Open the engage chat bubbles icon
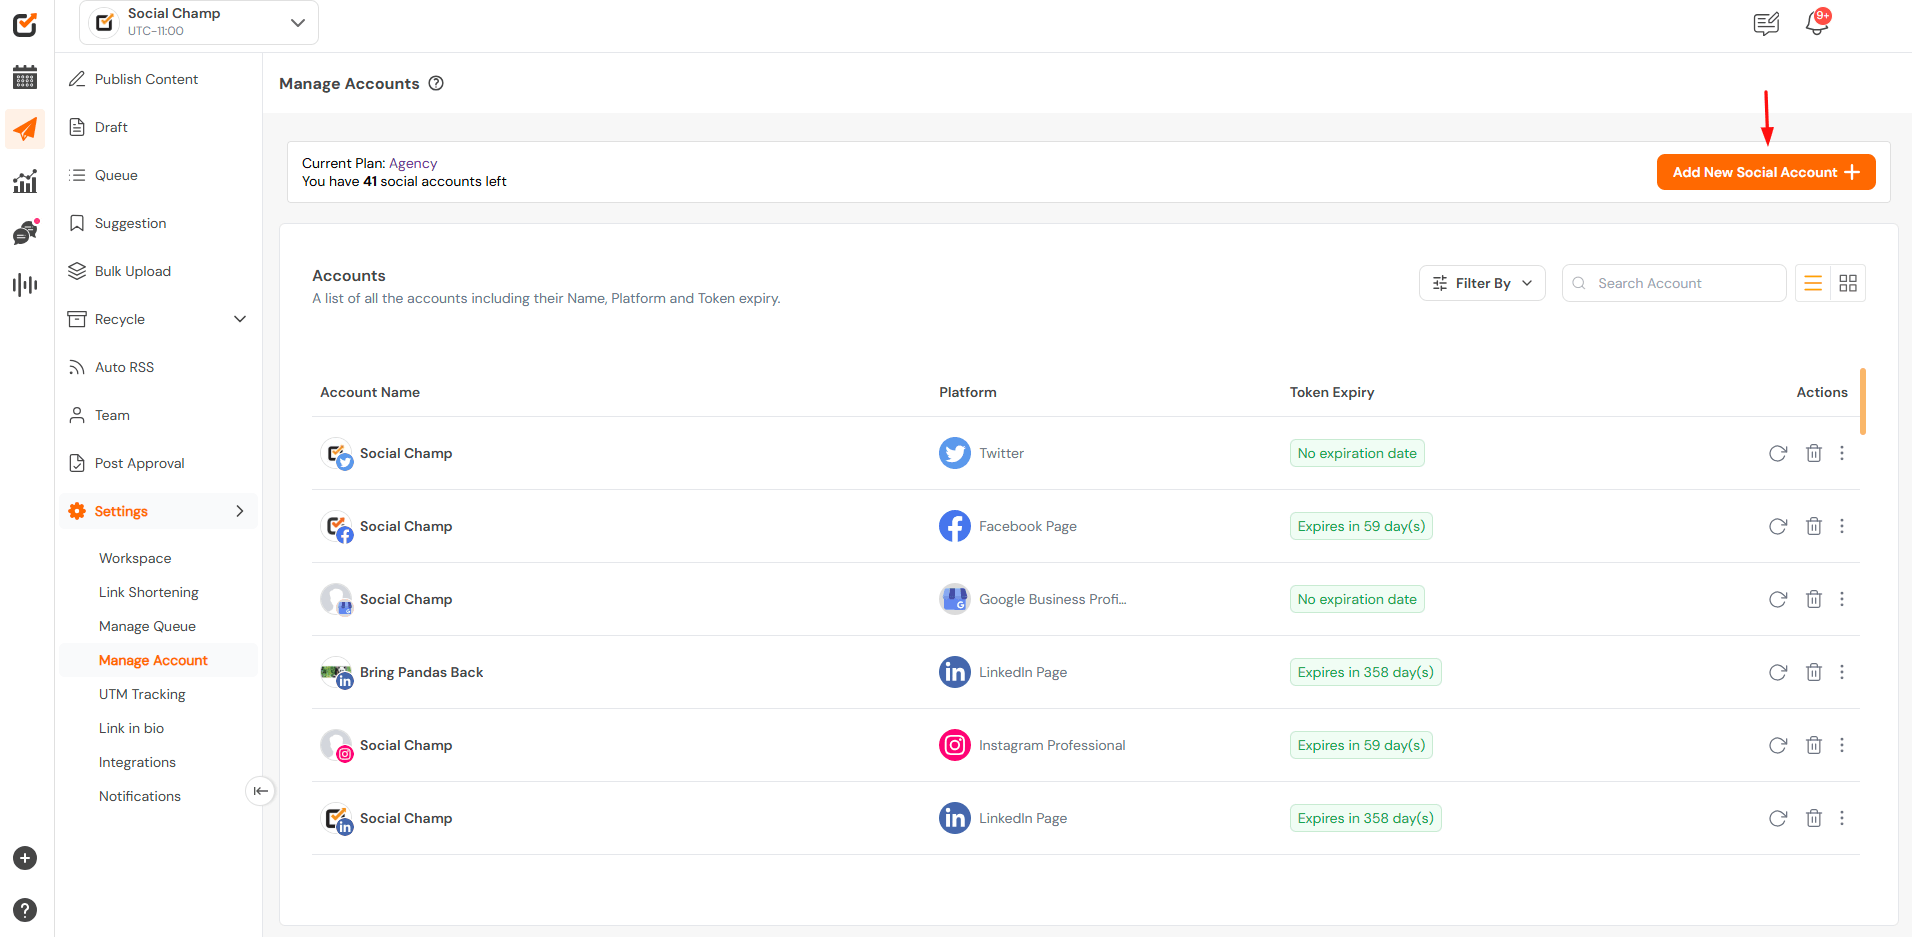 [25, 233]
